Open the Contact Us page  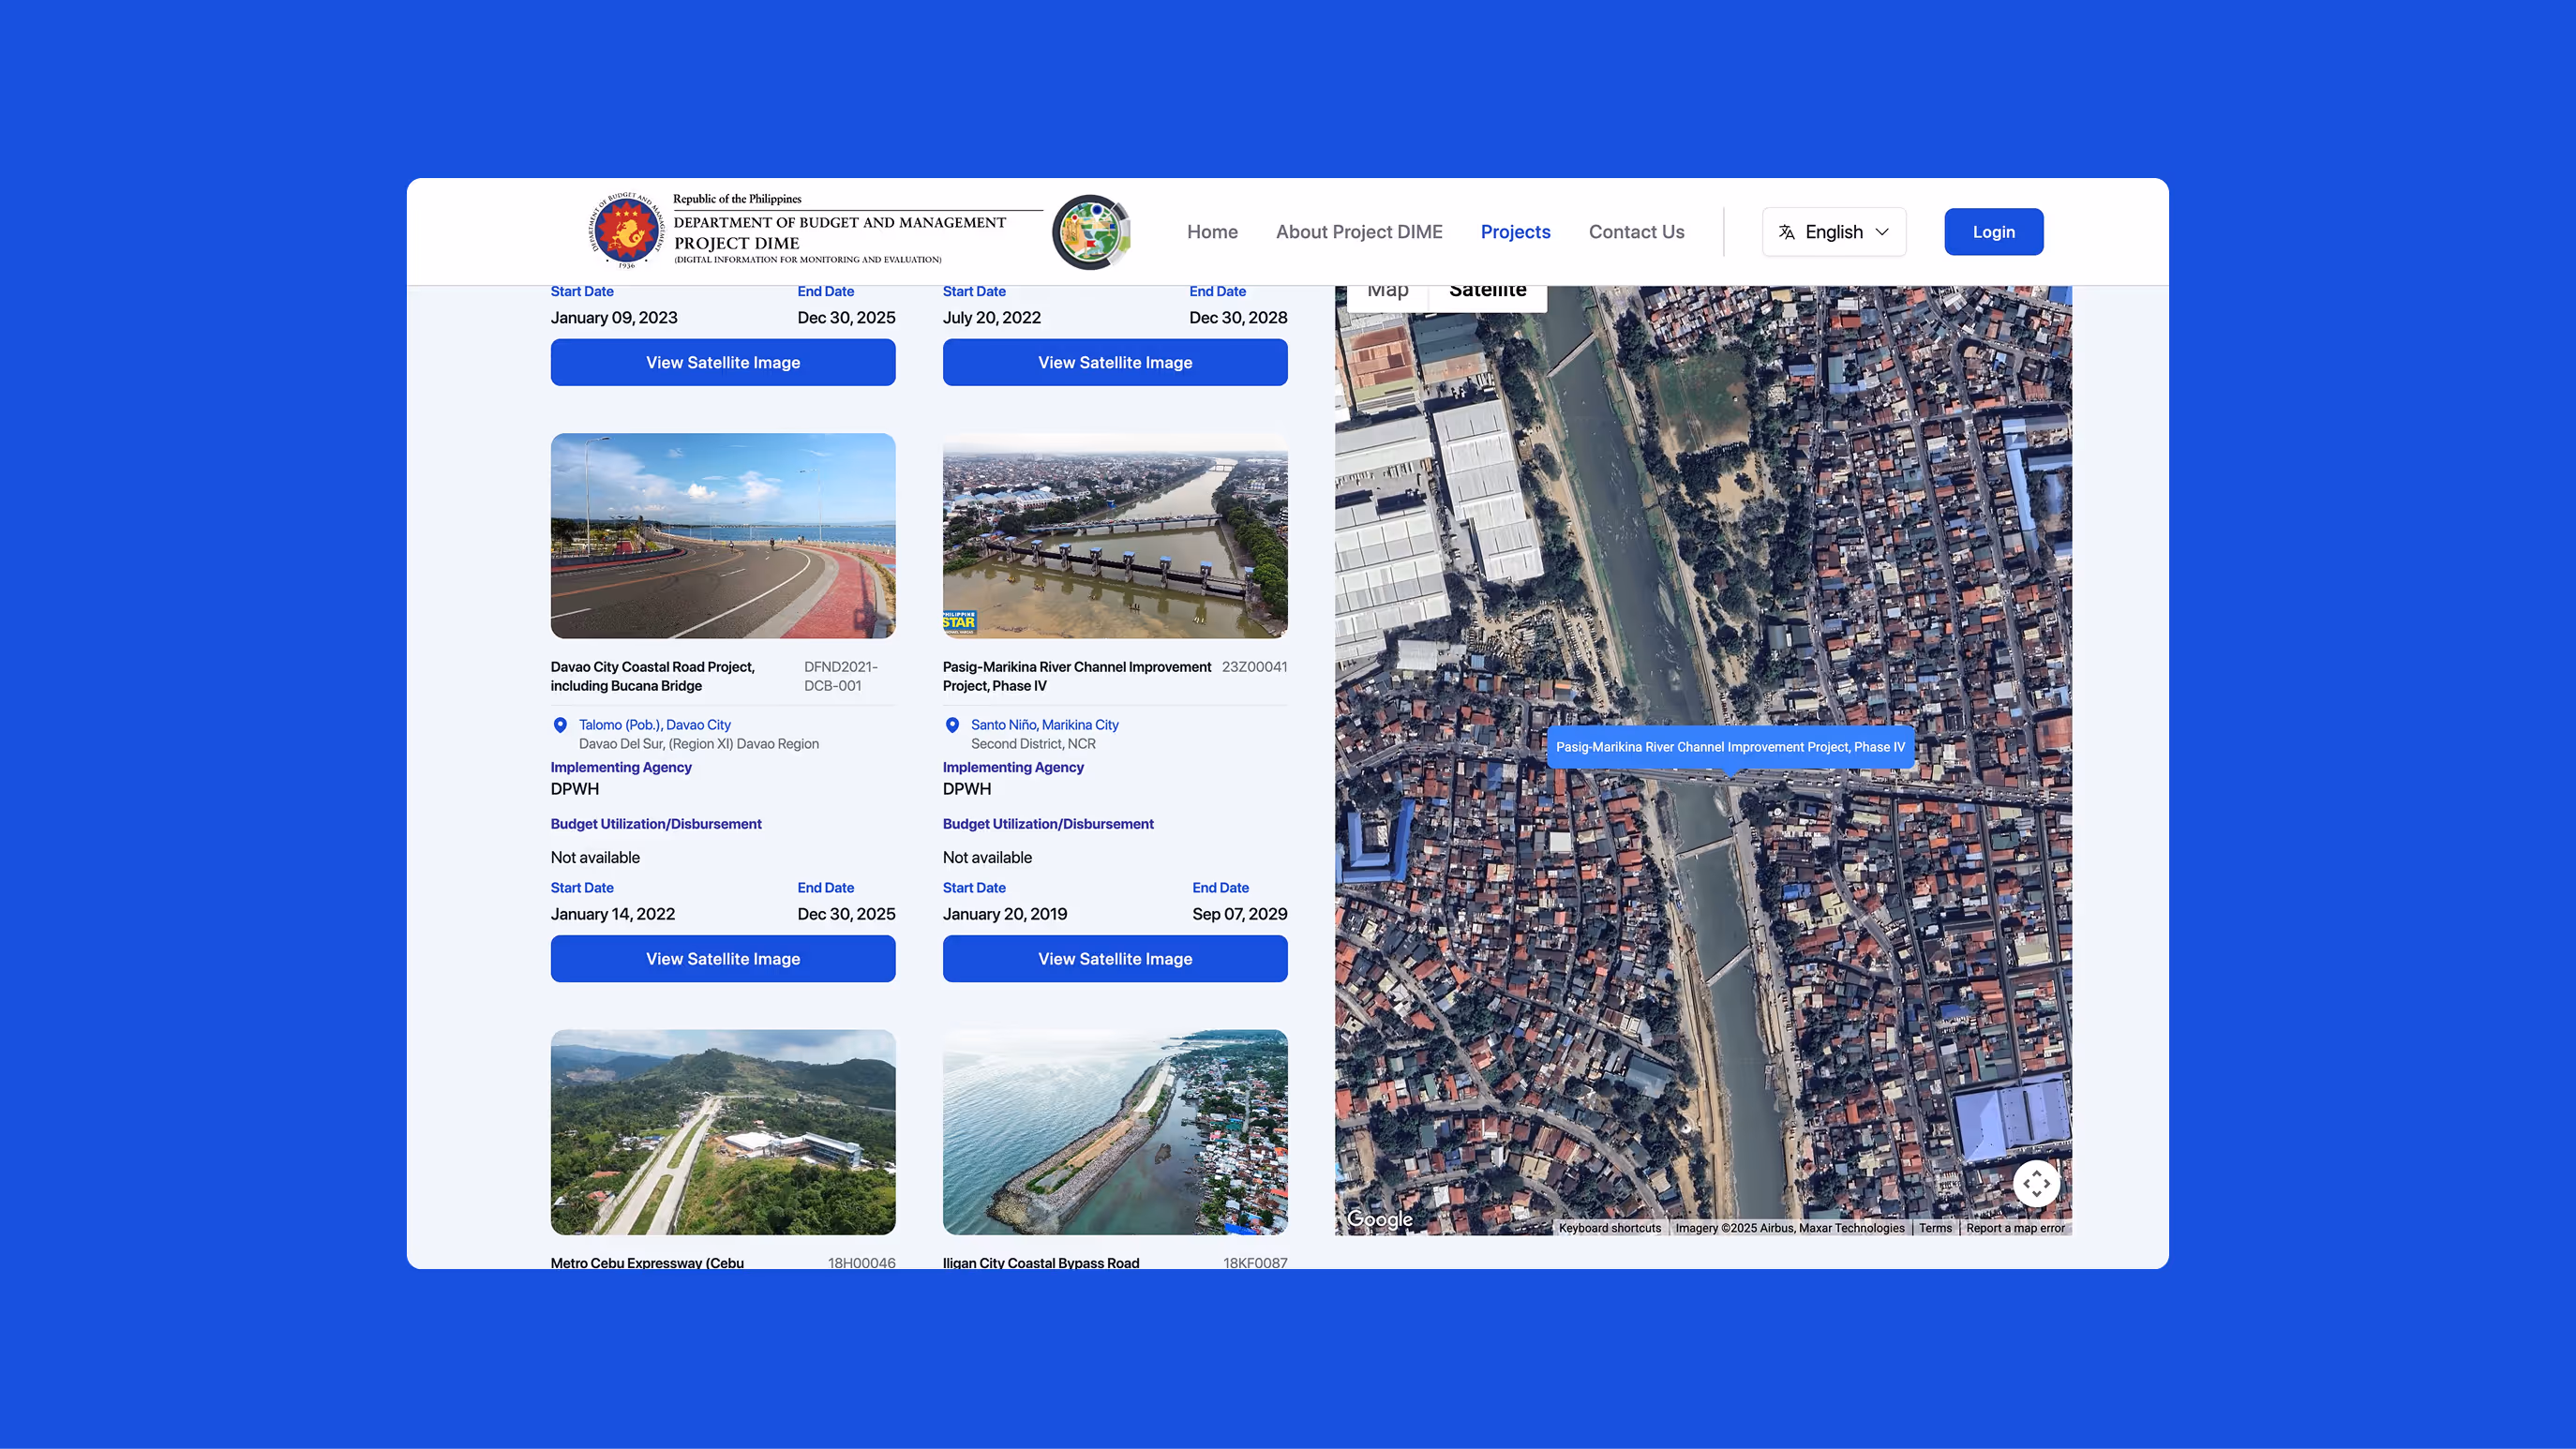[1636, 231]
